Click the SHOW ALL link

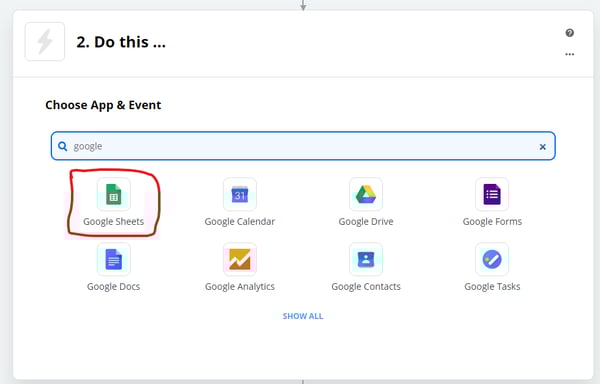pyautogui.click(x=303, y=316)
